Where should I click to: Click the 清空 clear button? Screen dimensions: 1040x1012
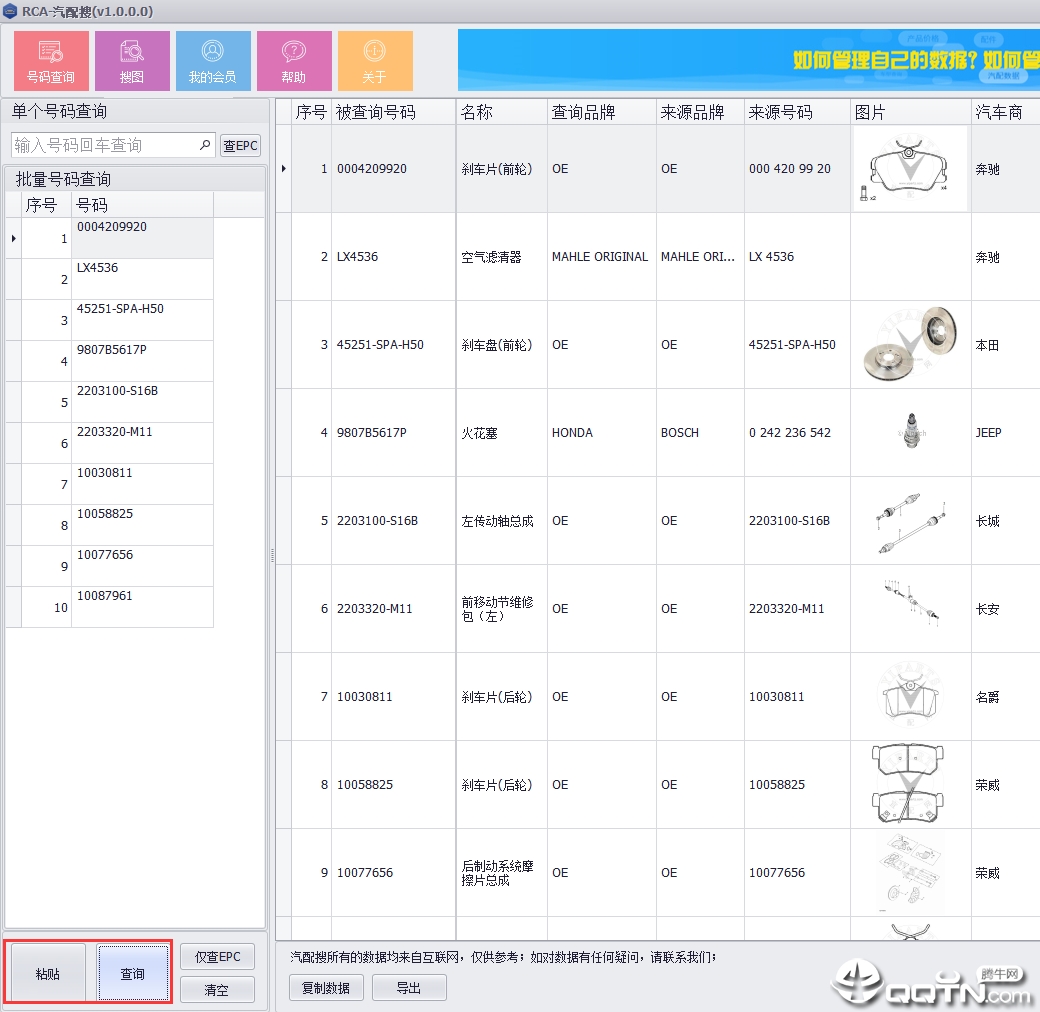(x=217, y=990)
